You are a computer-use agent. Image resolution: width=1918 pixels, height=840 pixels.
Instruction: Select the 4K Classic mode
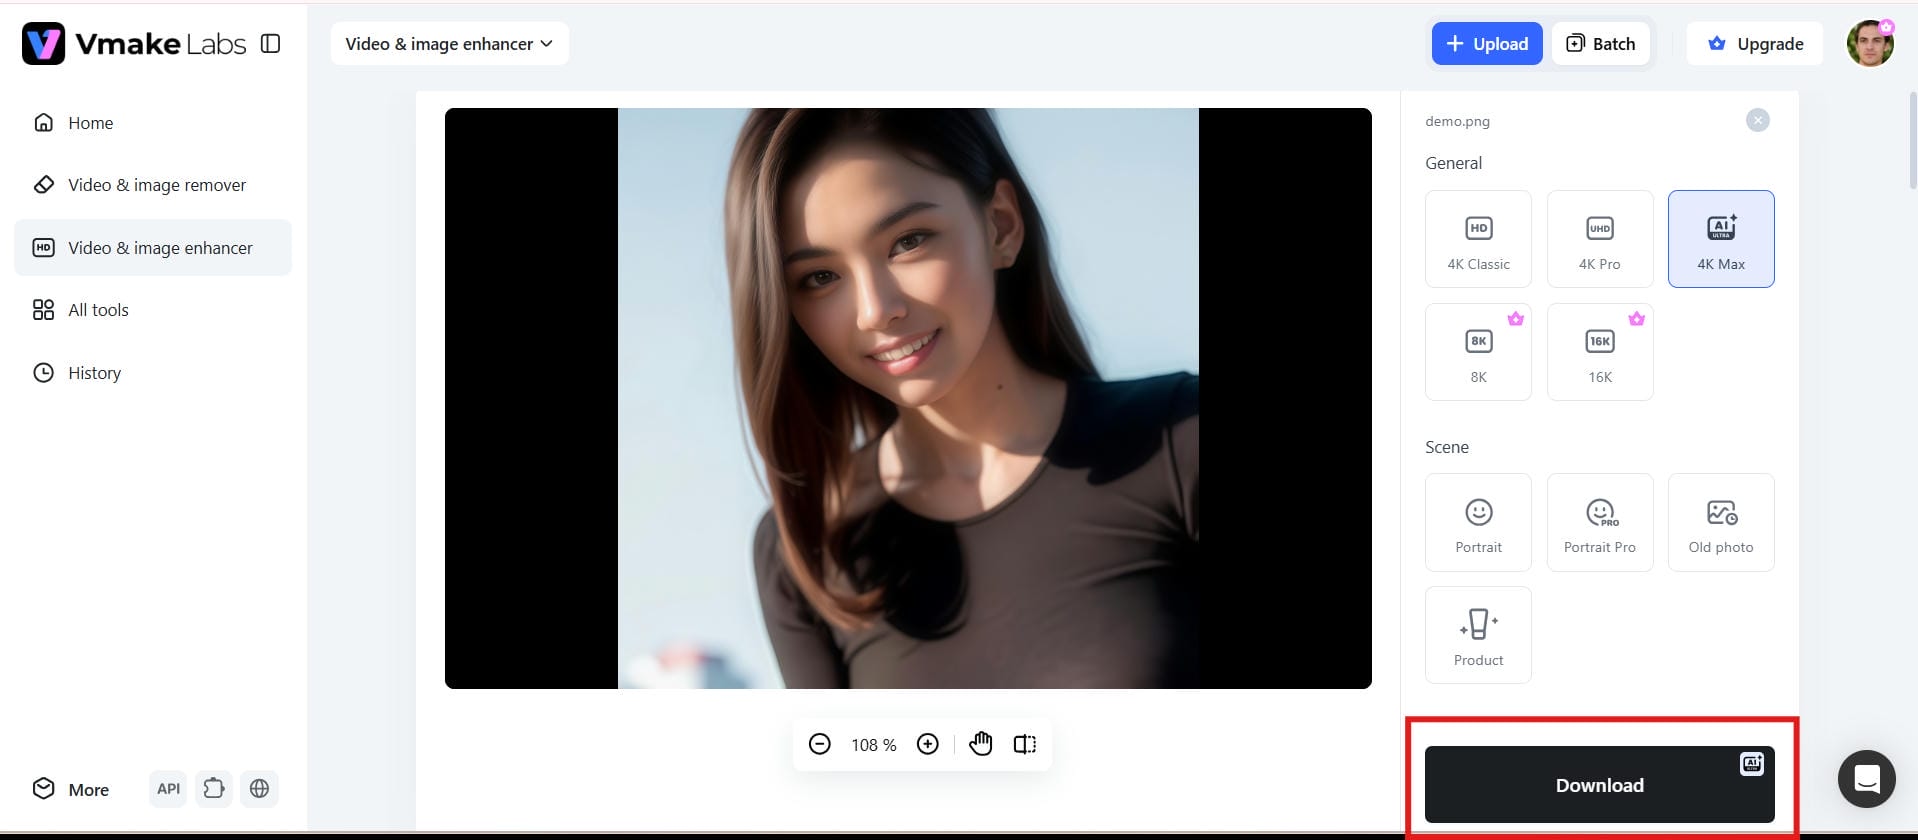1478,239
